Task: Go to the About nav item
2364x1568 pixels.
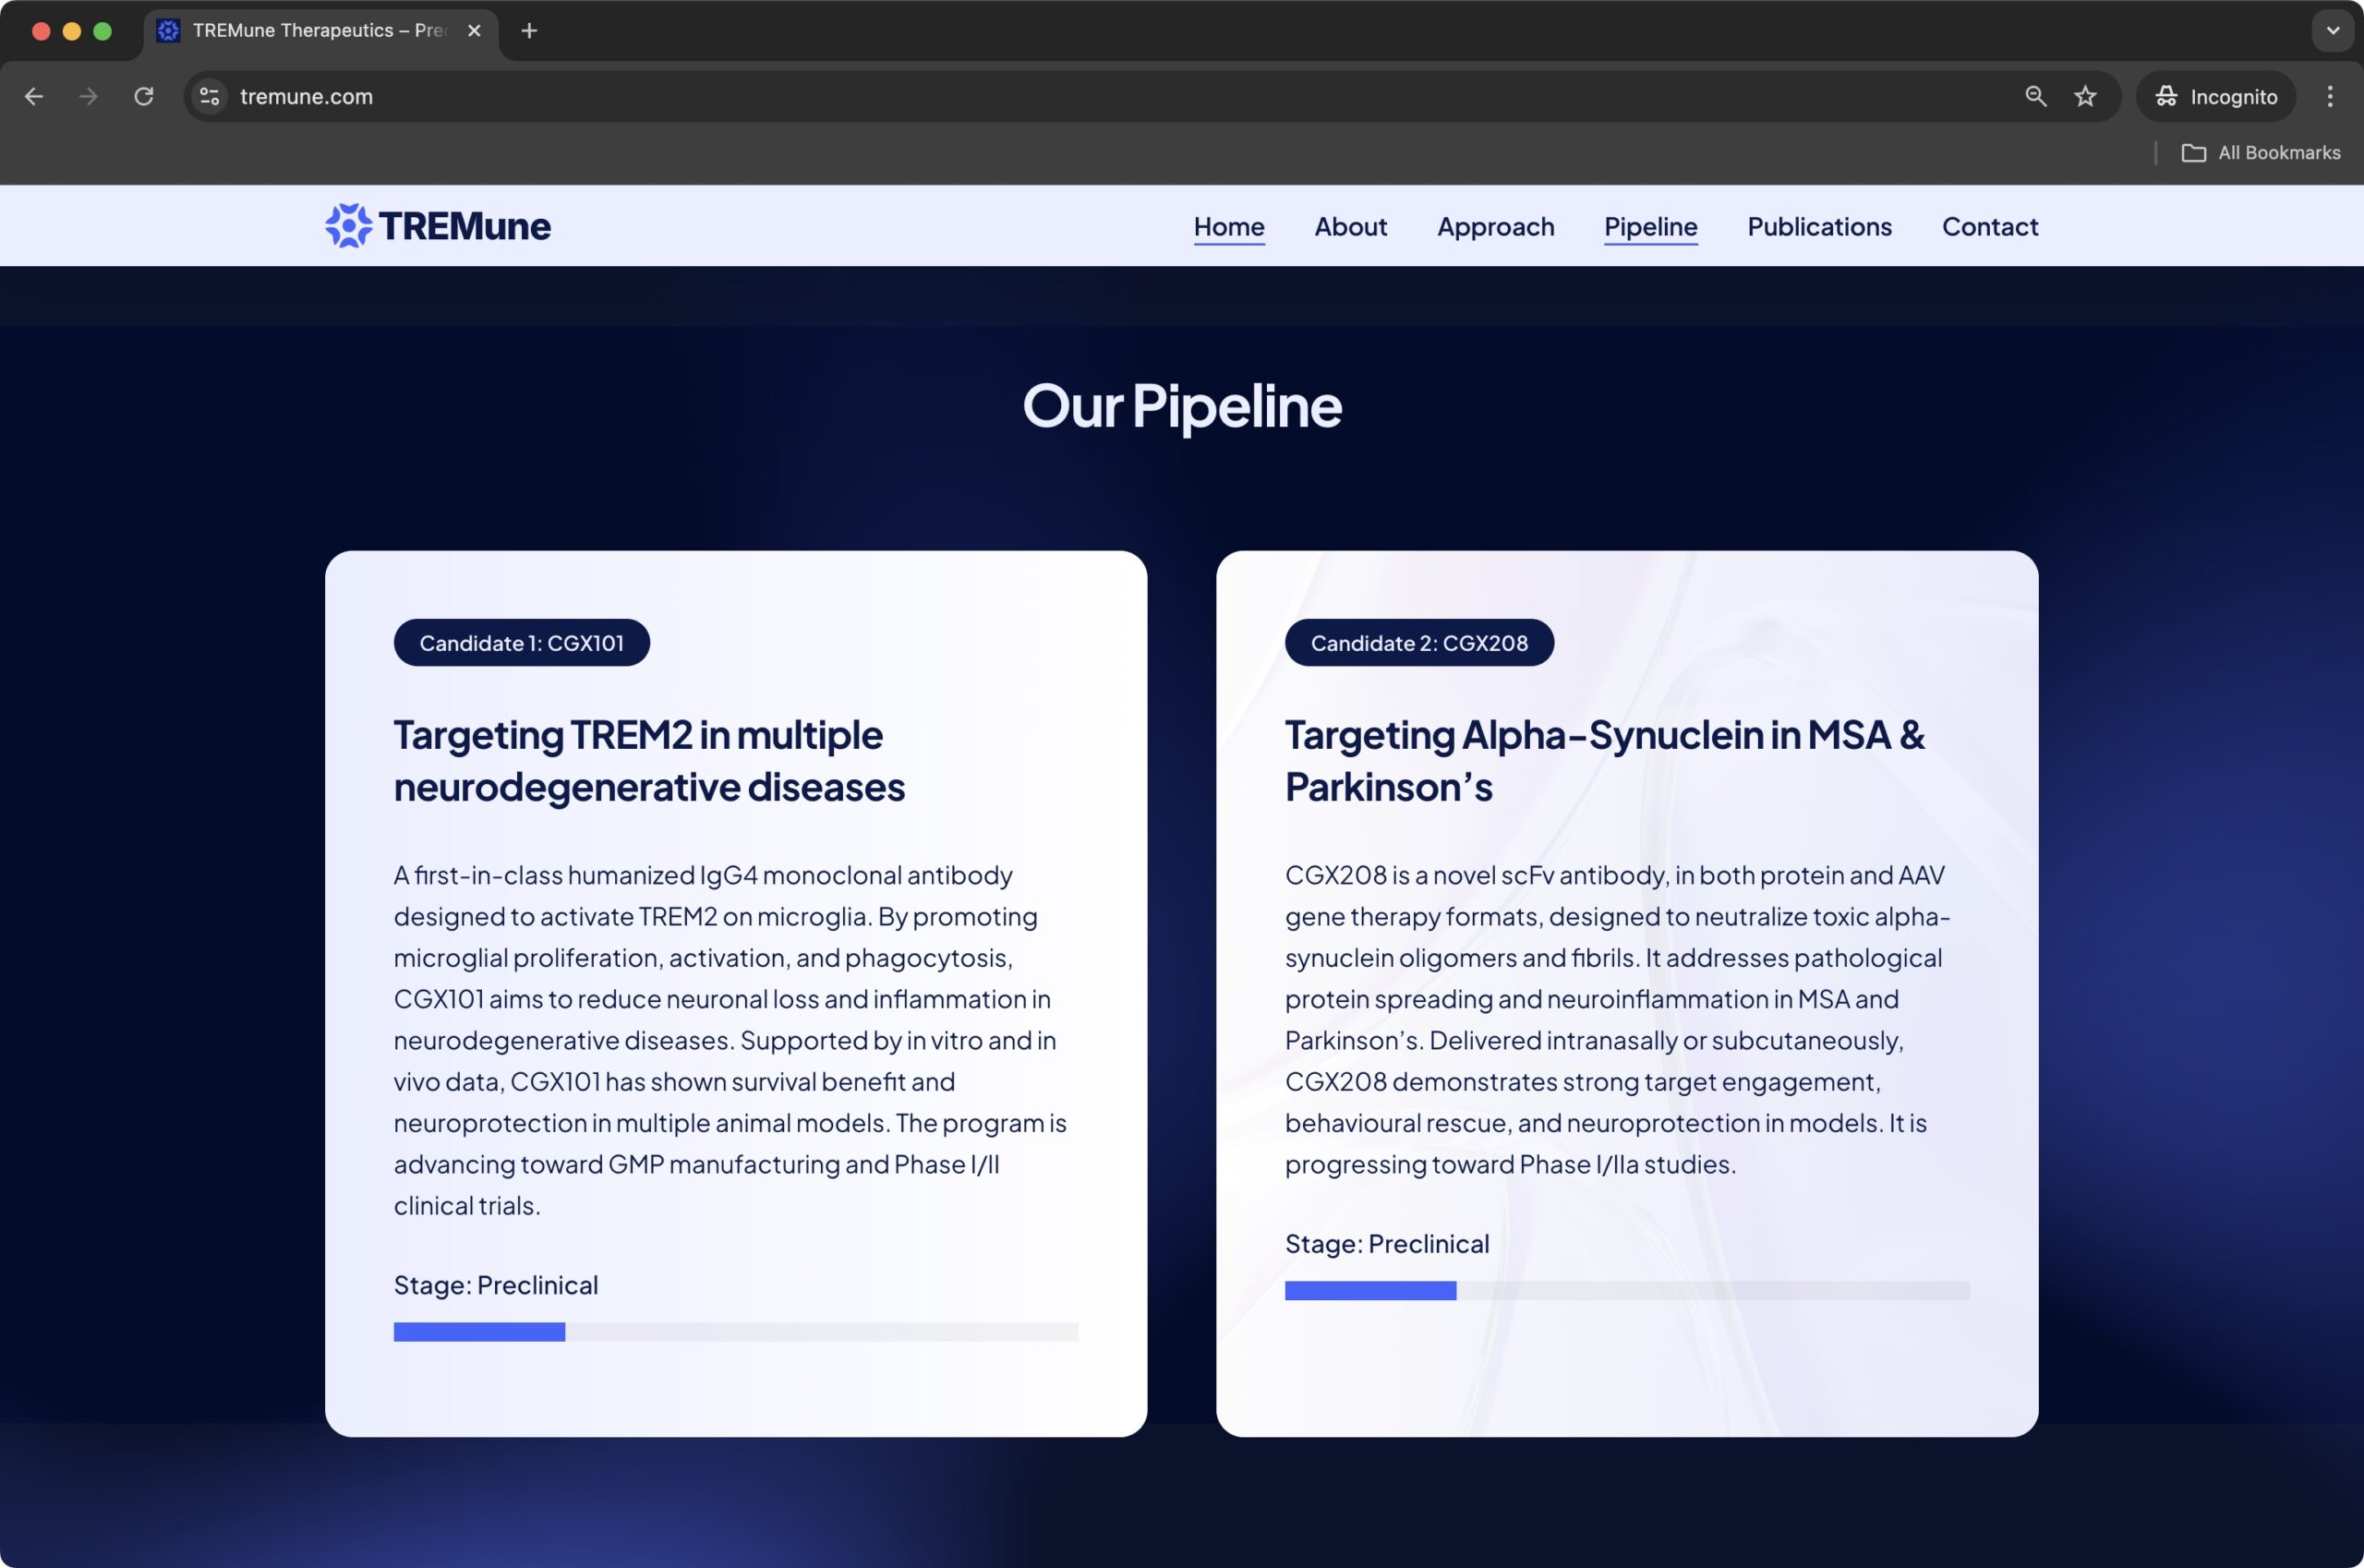Action: [x=1350, y=227]
